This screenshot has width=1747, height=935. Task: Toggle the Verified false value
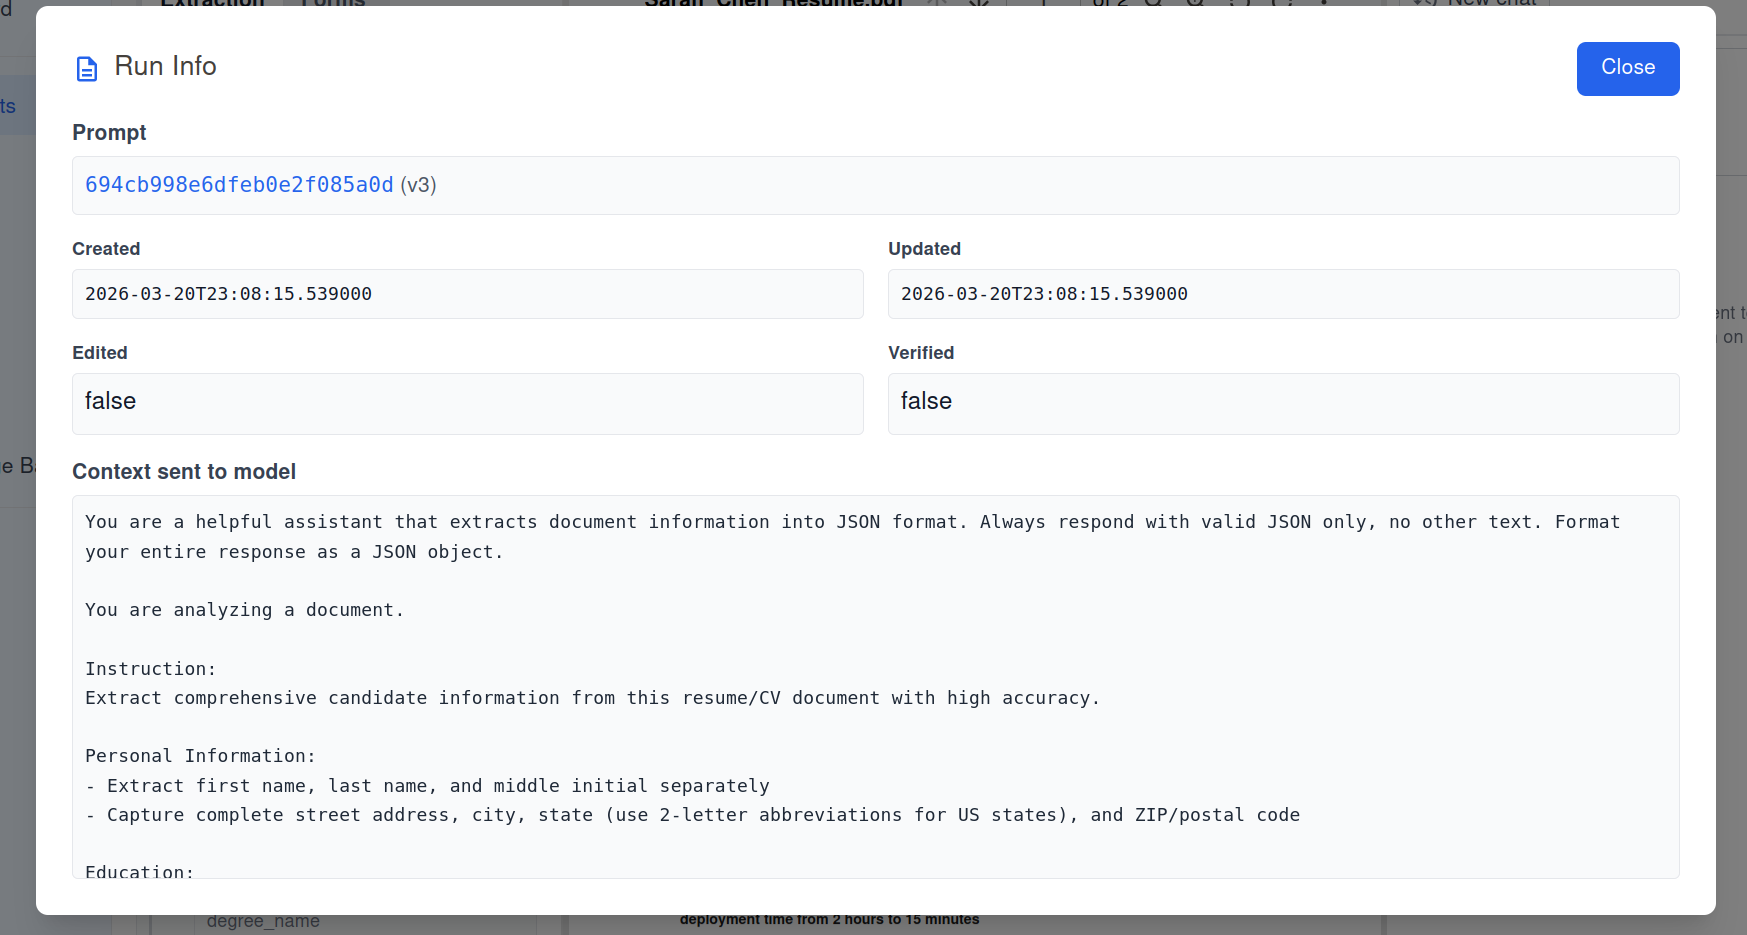[x=1283, y=403]
